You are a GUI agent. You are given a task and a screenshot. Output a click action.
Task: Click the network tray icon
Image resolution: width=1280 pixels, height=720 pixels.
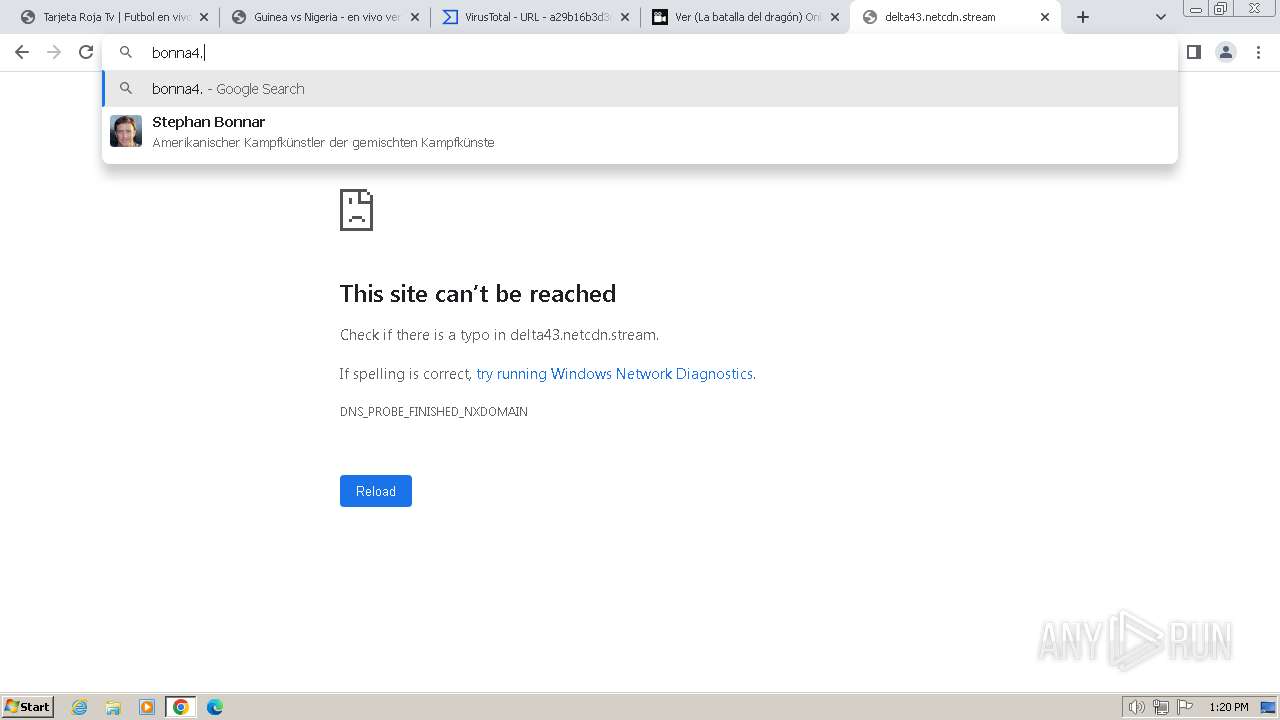click(1161, 707)
